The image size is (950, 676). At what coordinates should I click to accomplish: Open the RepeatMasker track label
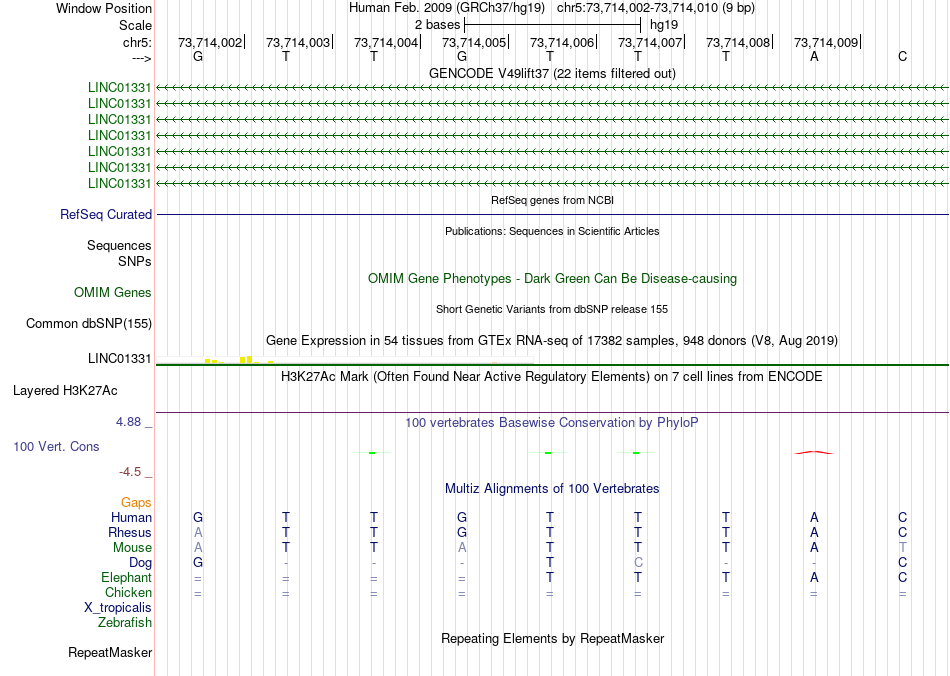point(110,652)
